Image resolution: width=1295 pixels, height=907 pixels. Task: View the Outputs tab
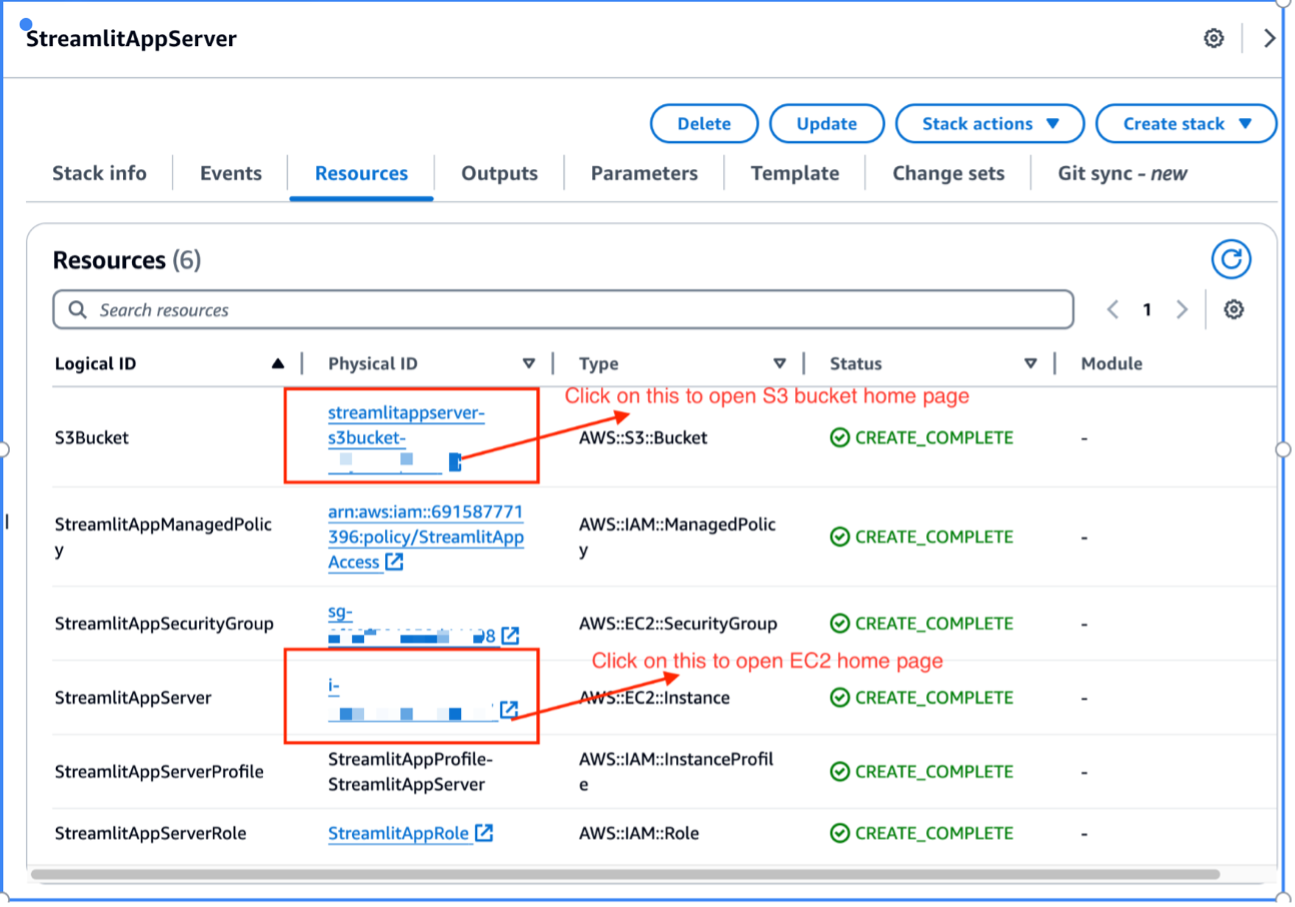(x=499, y=173)
